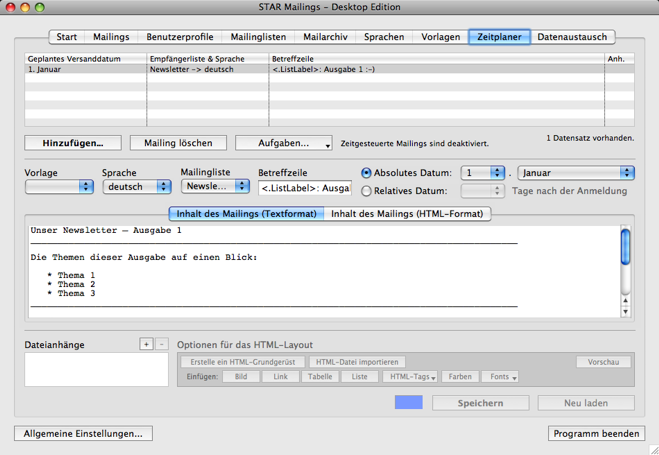Screen dimensions: 659x455
Task: Open the Fonts dropdown
Action: pos(500,376)
